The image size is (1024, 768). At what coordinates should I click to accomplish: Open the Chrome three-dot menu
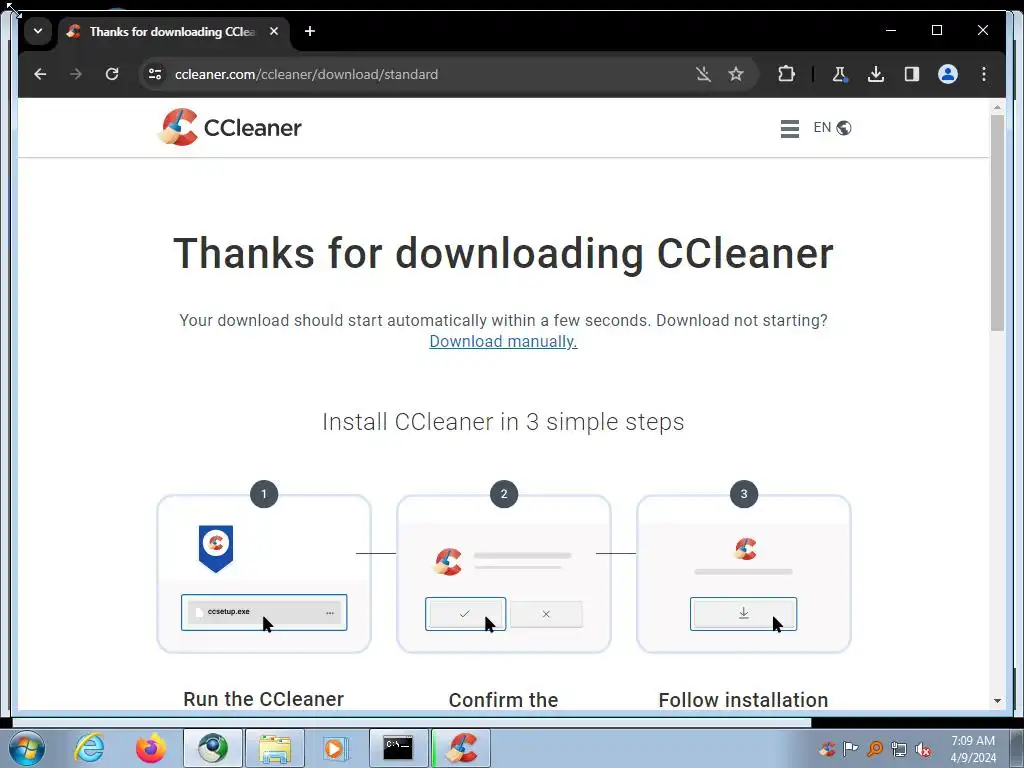pyautogui.click(x=984, y=74)
